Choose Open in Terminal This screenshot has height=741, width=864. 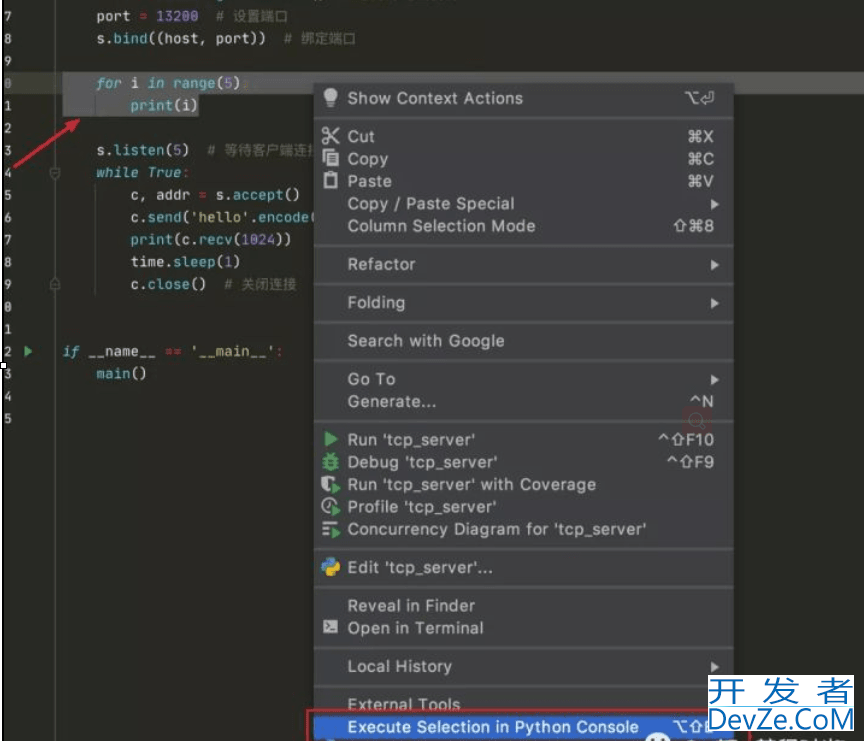[523, 628]
